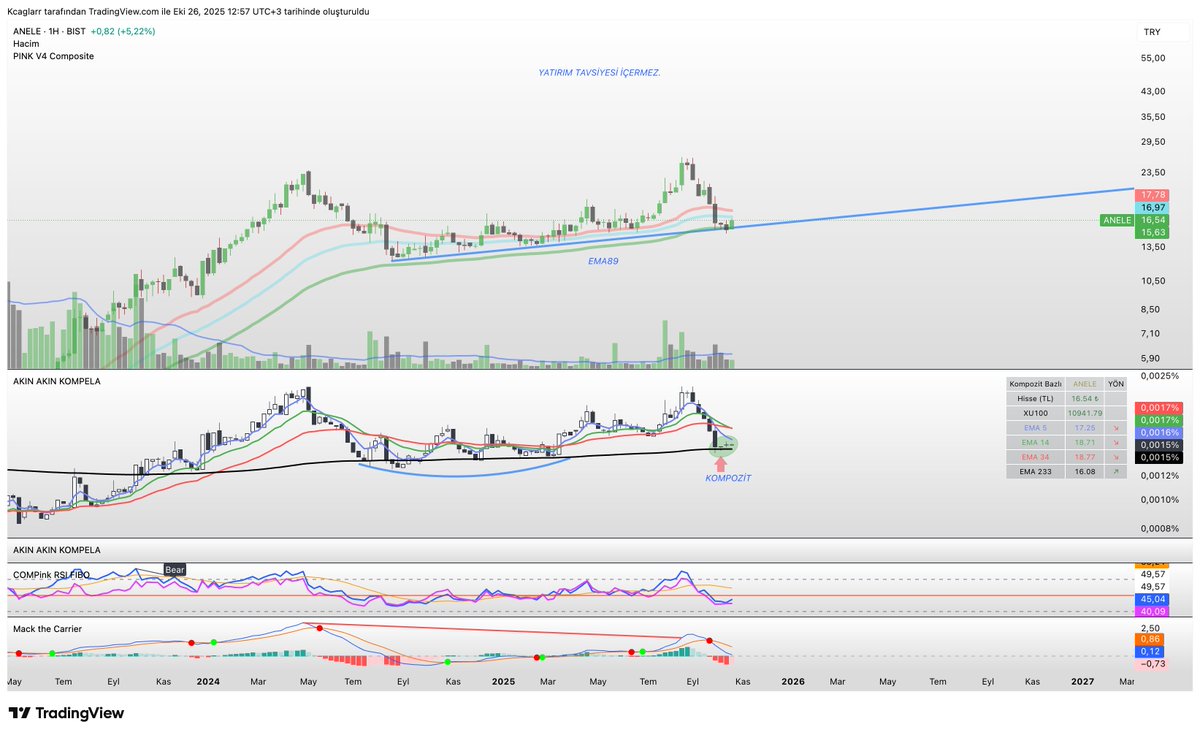Screen dimensions: 1200x735
Task: Click the 18.77 table value
Action: click(x=1083, y=456)
